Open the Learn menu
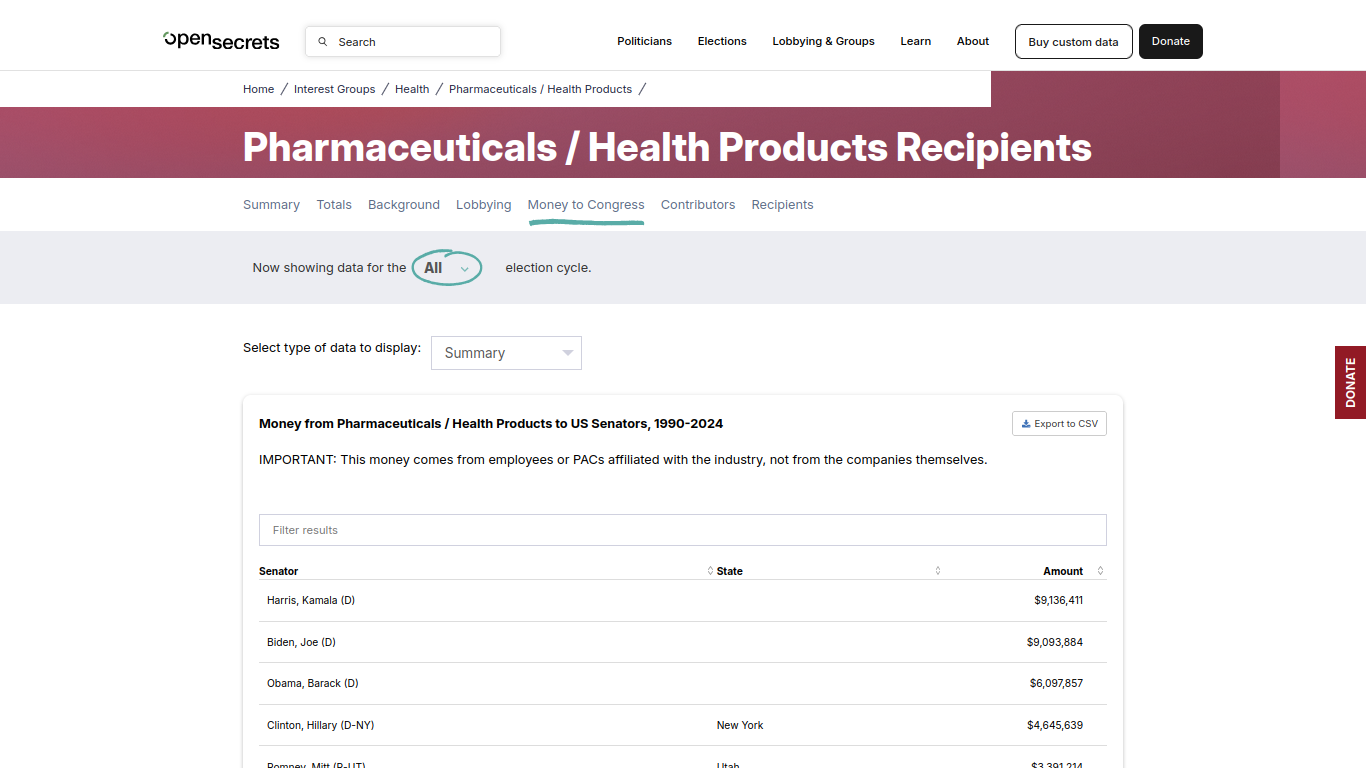1366x768 pixels. 915,41
